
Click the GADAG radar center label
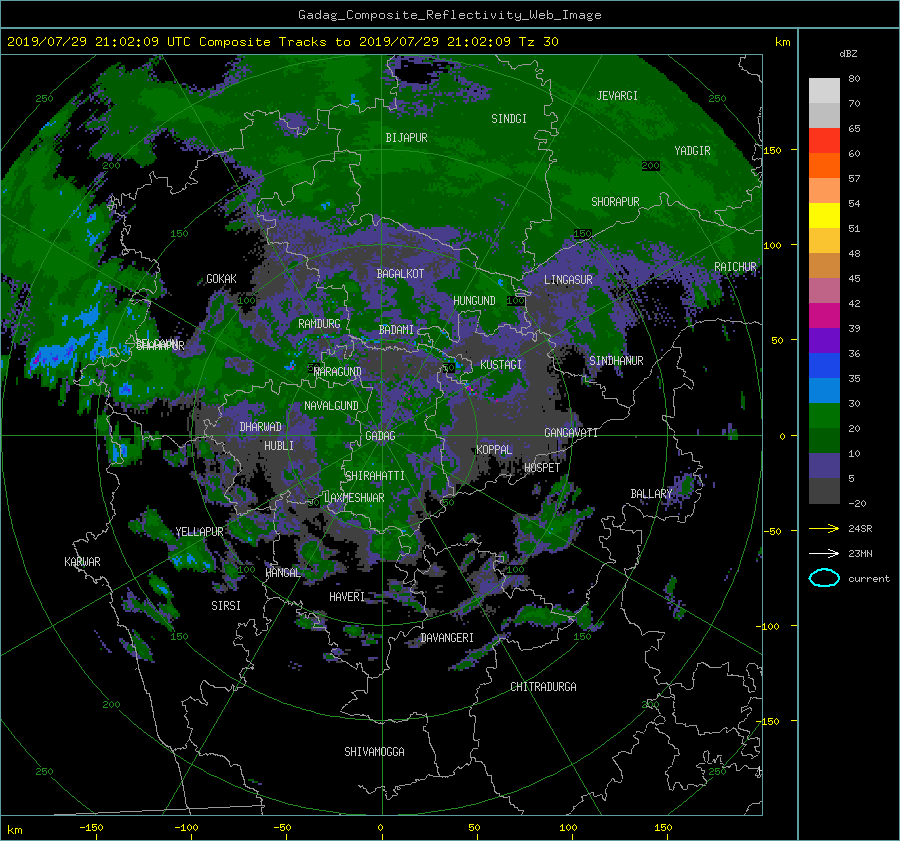[381, 436]
